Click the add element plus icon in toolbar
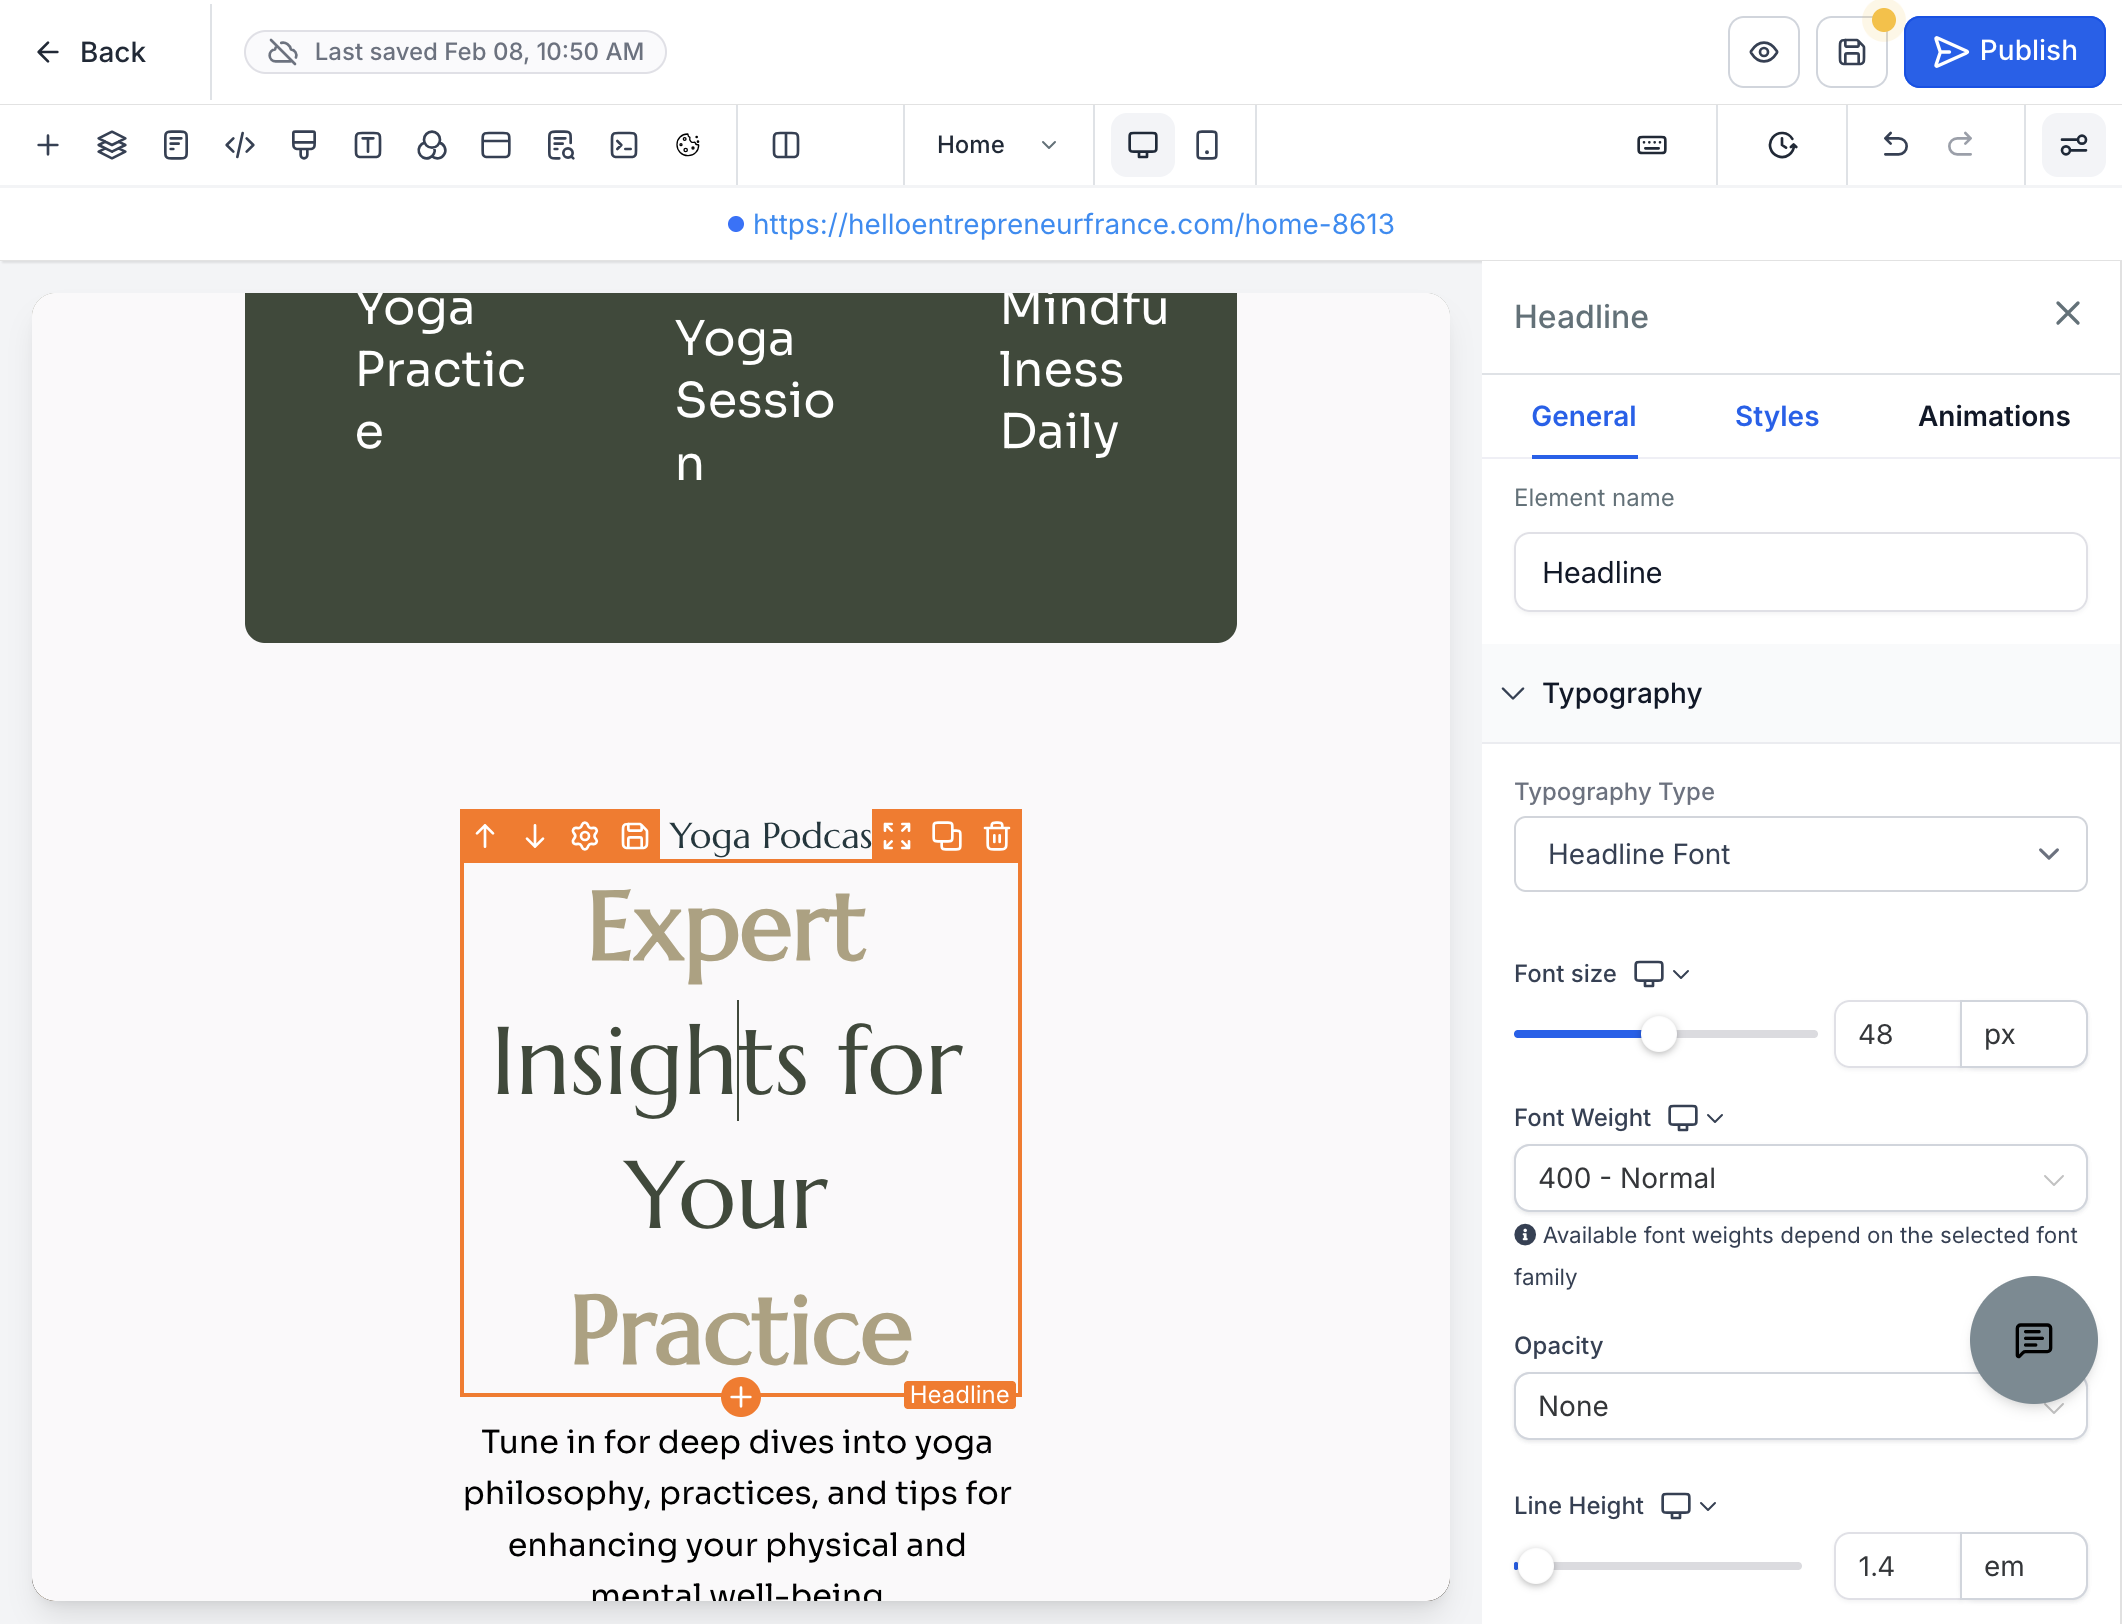 [48, 145]
